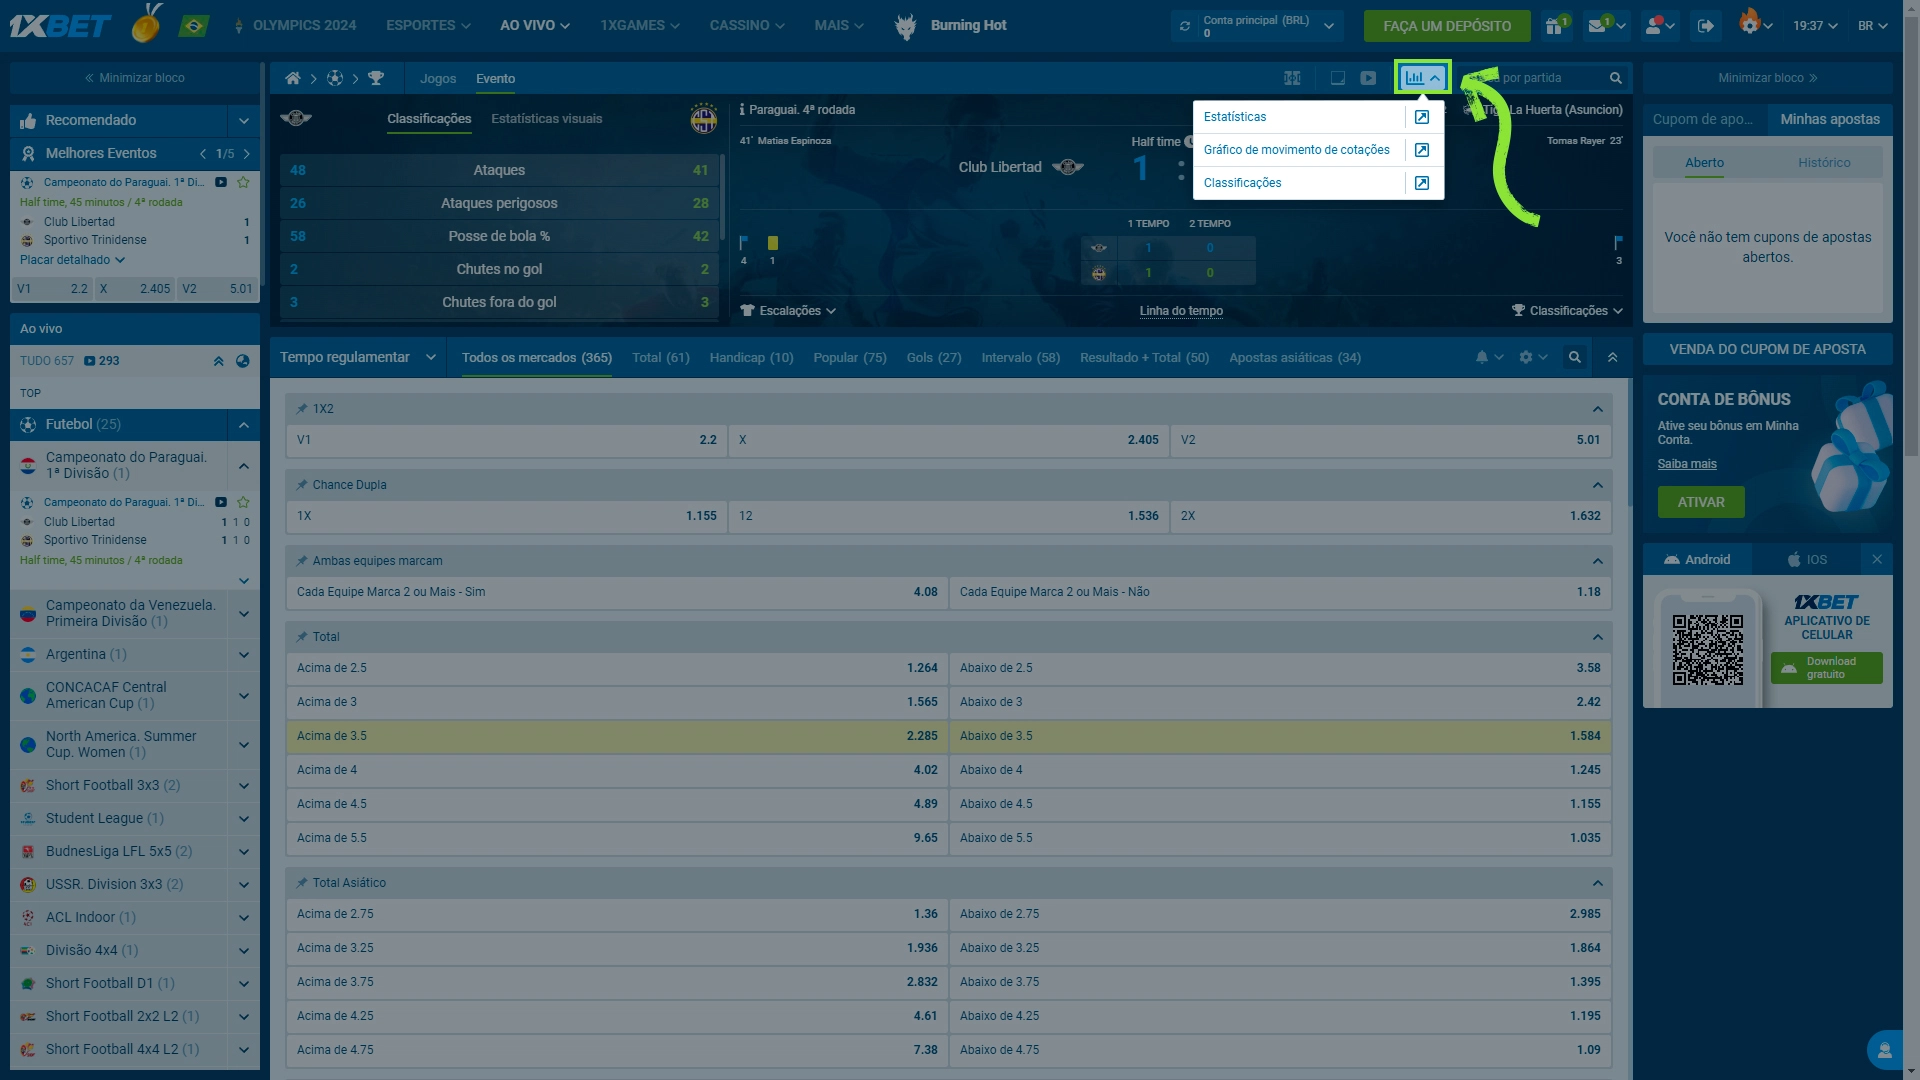Go to home via breadcrumb icon
1920x1080 pixels.
(292, 78)
